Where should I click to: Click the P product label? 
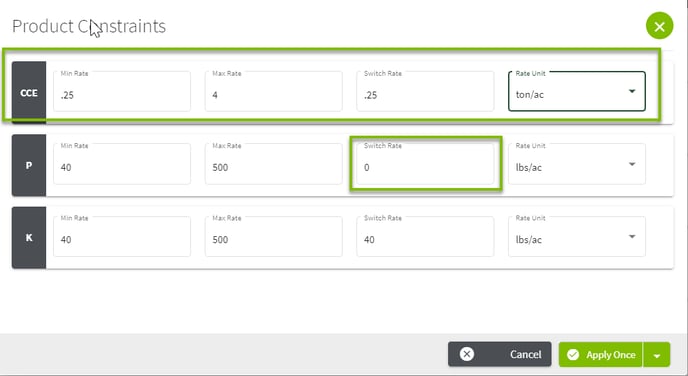(x=29, y=165)
